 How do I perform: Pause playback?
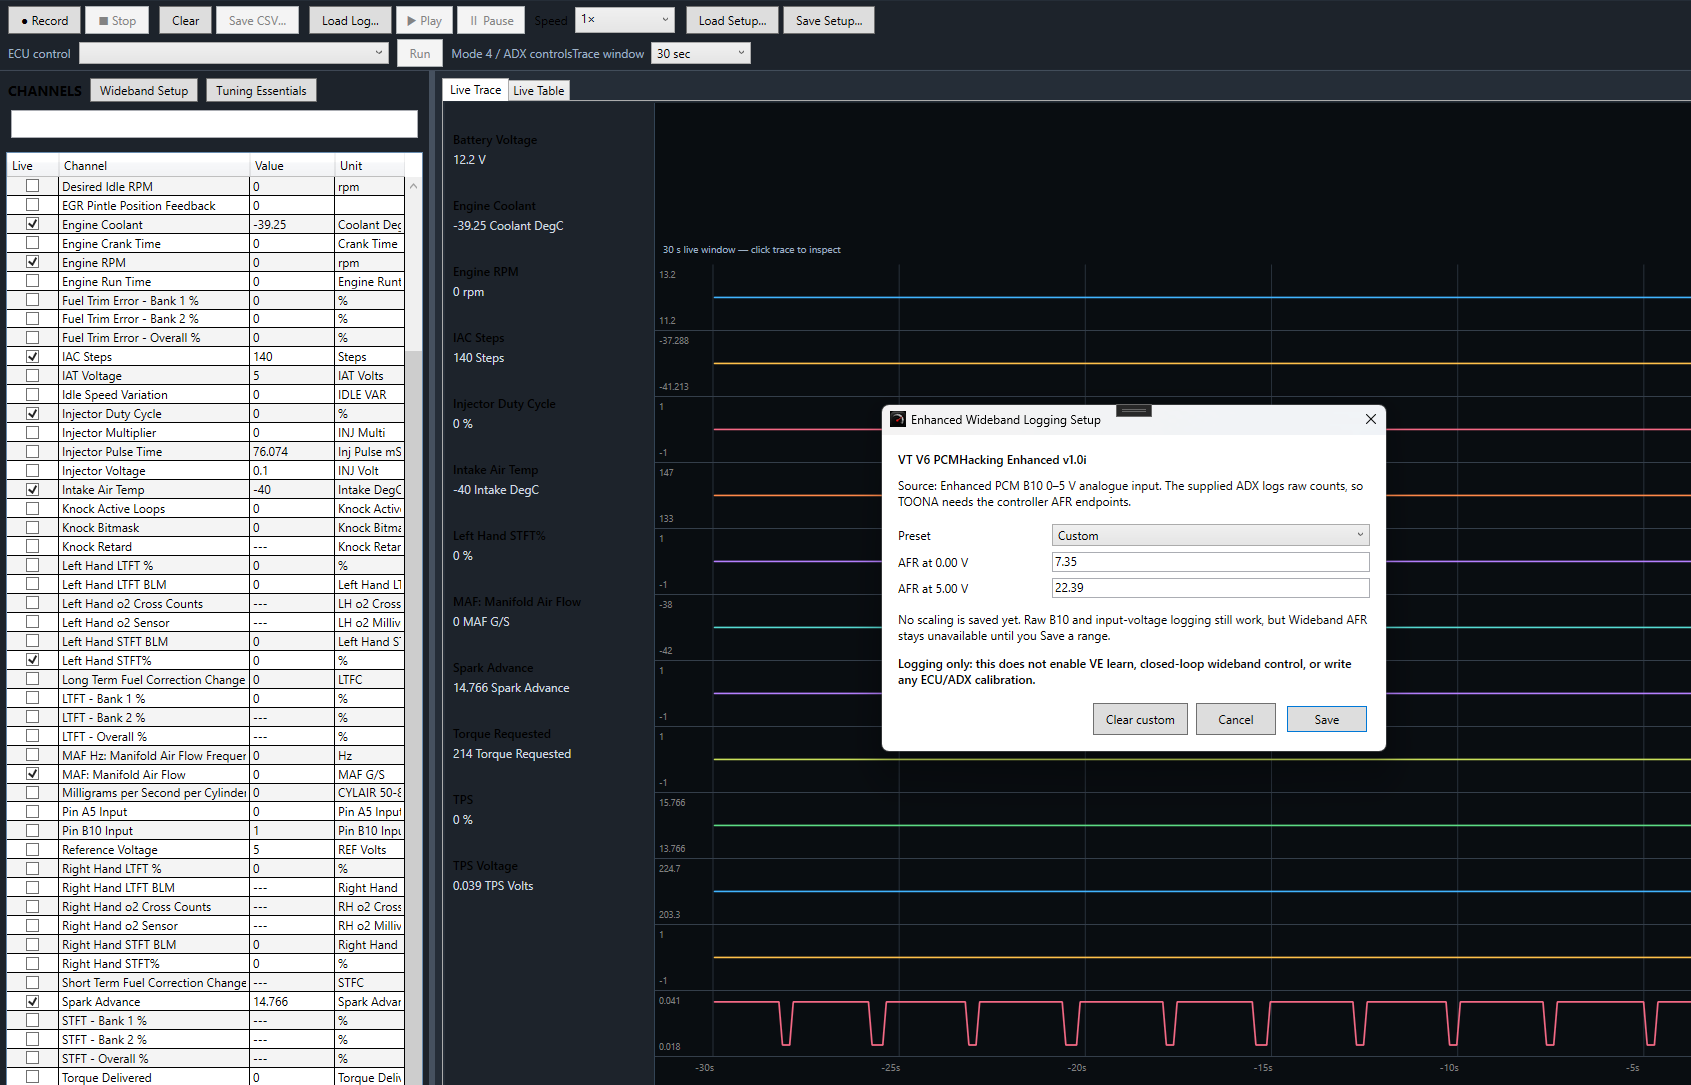(x=491, y=20)
